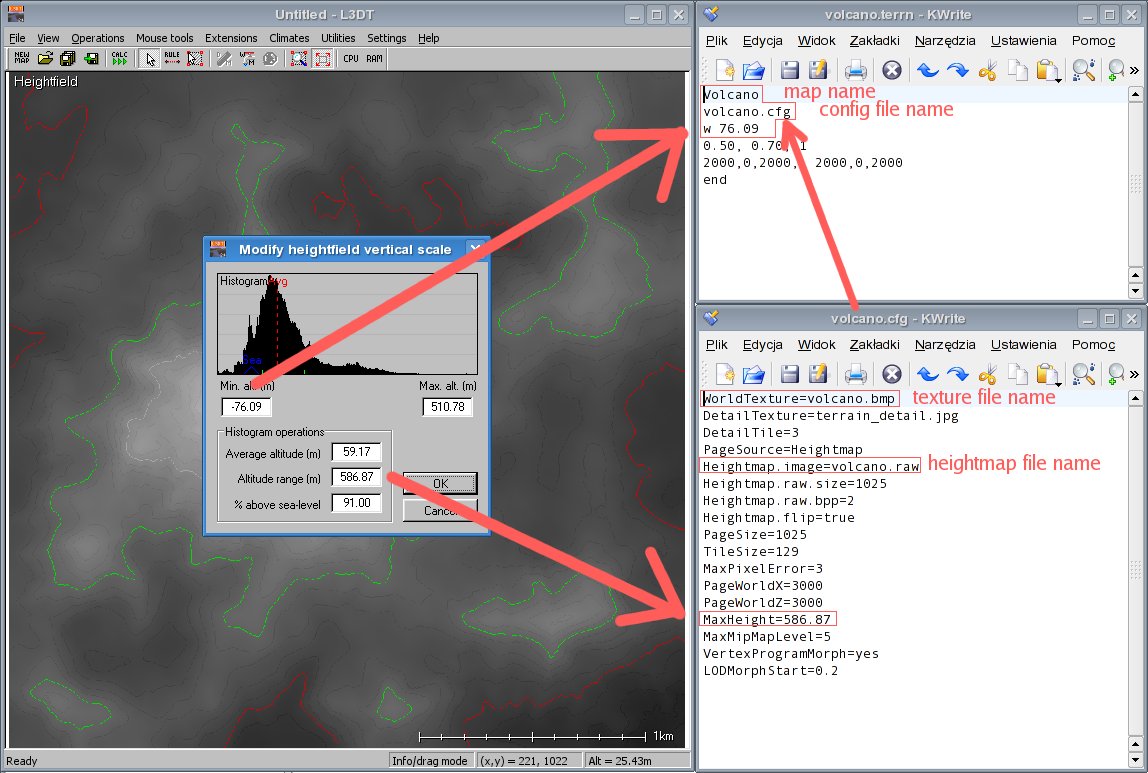The height and width of the screenshot is (773, 1148).
Task: Select the RULE ruler measuring tool
Action: pos(172,59)
